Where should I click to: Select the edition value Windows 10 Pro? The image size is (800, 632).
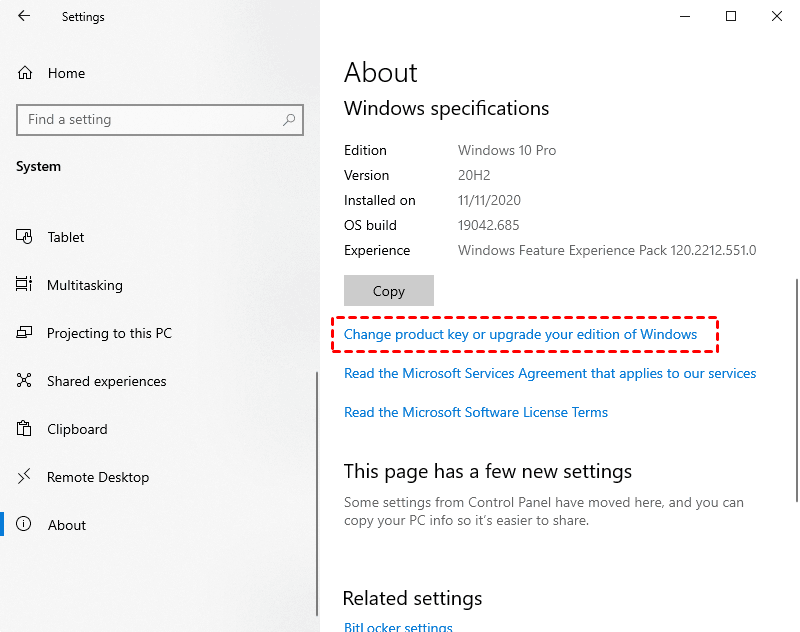(x=507, y=150)
